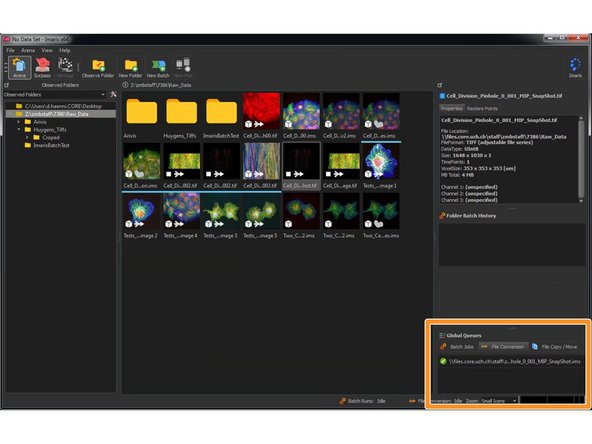Switch to the Arena view
This screenshot has height=444, width=592.
[19, 68]
